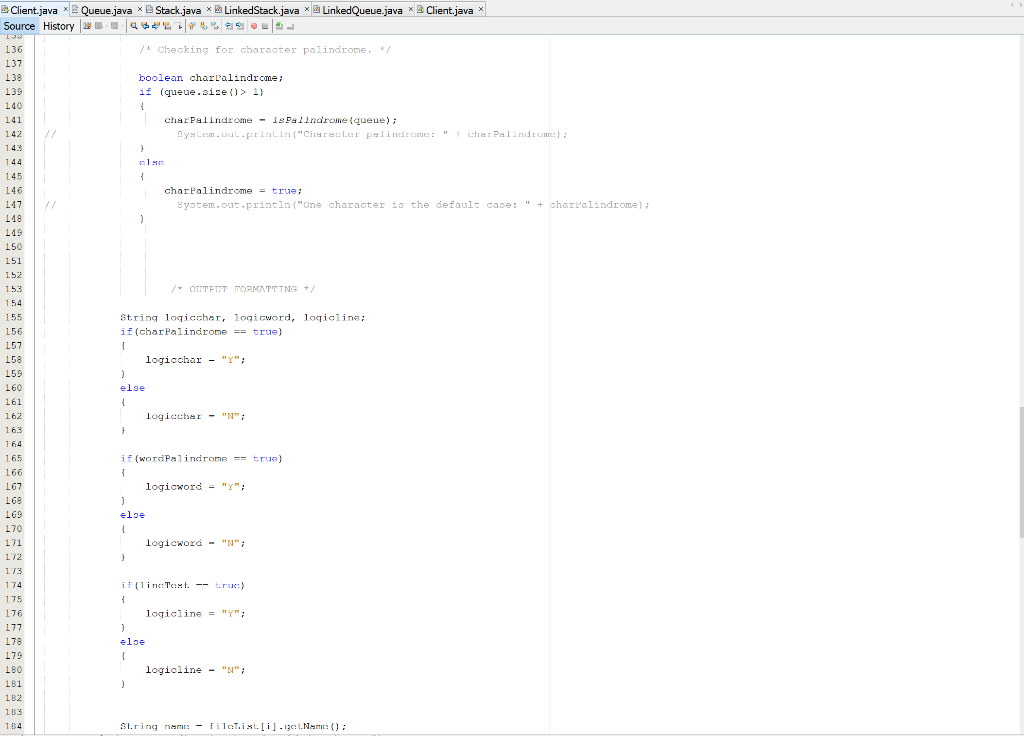
Task: Open the Back history dropdown arrow
Action: pyautogui.click(x=106, y=26)
